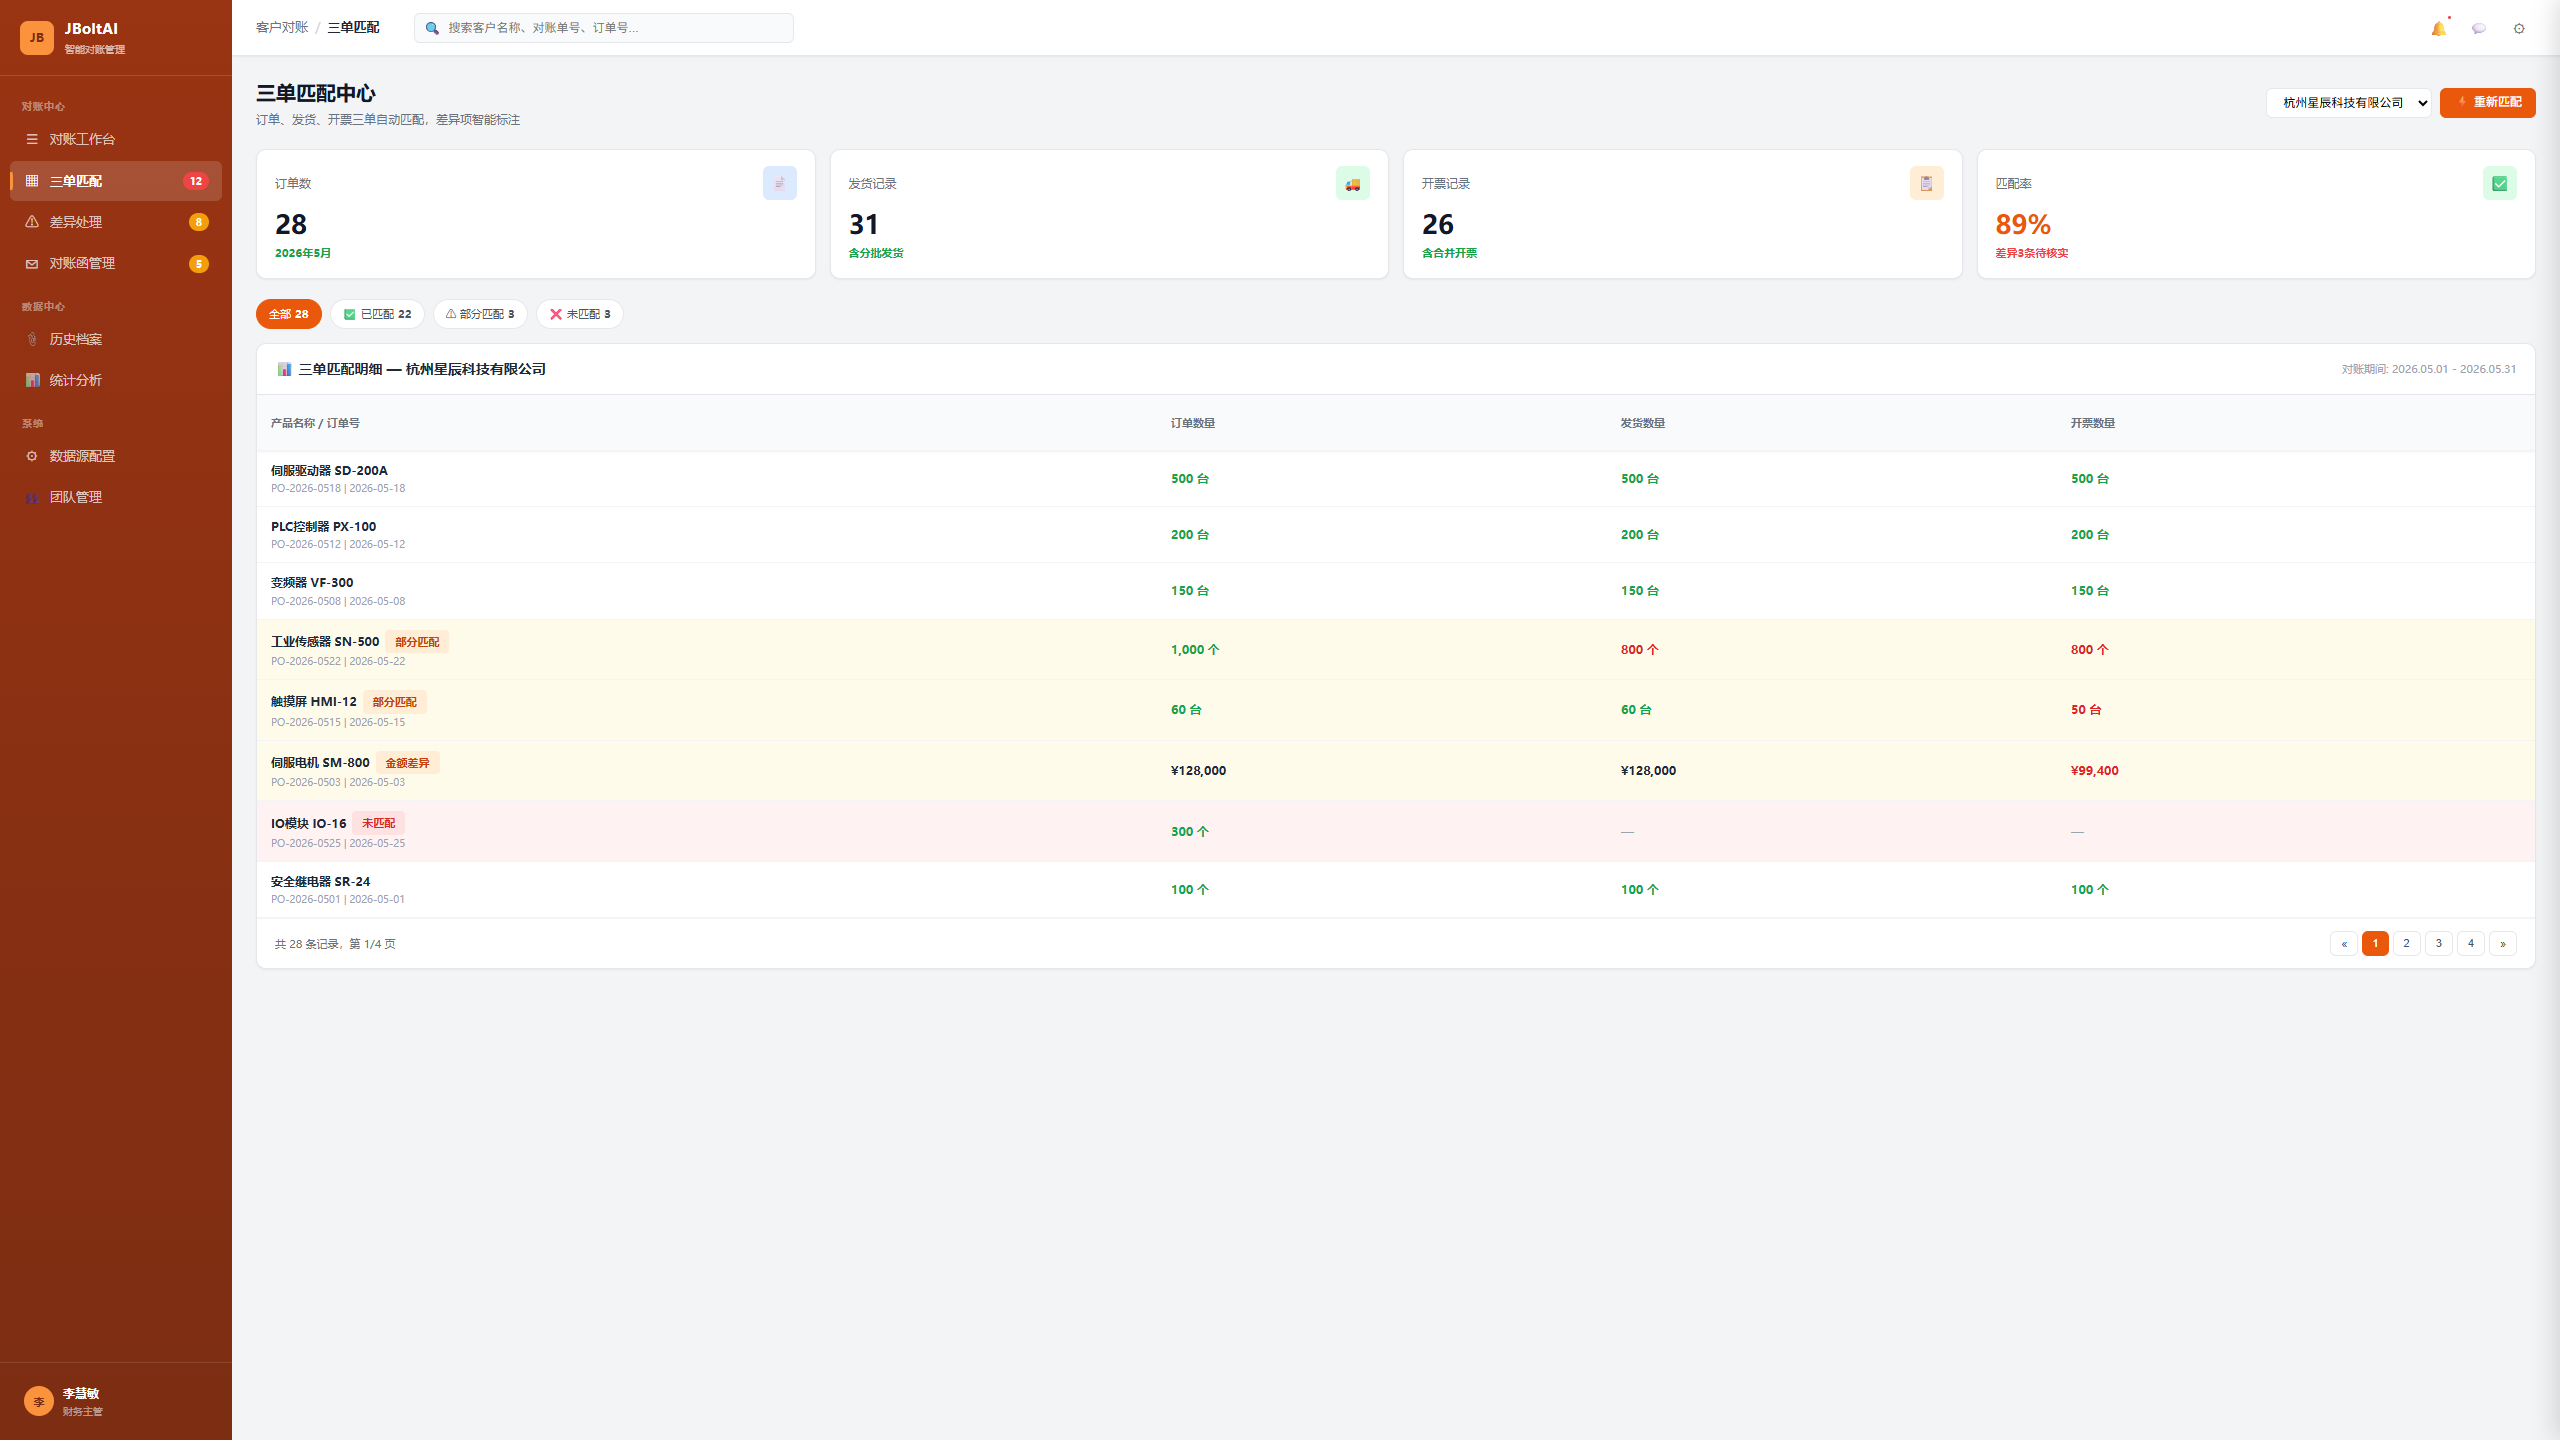Click the badge 5 on 对账函管理
Viewport: 2560px width, 1440px height.
click(x=198, y=264)
